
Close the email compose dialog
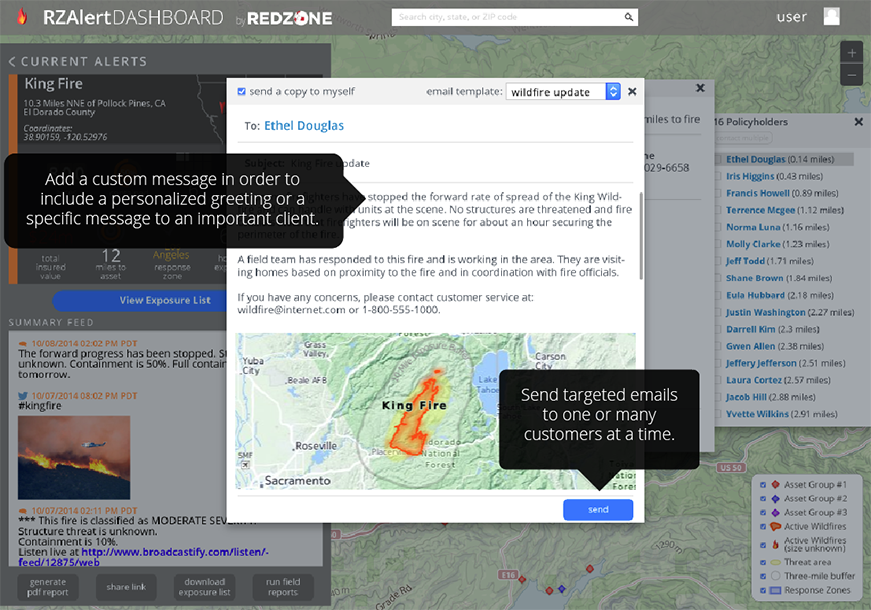pos(632,92)
